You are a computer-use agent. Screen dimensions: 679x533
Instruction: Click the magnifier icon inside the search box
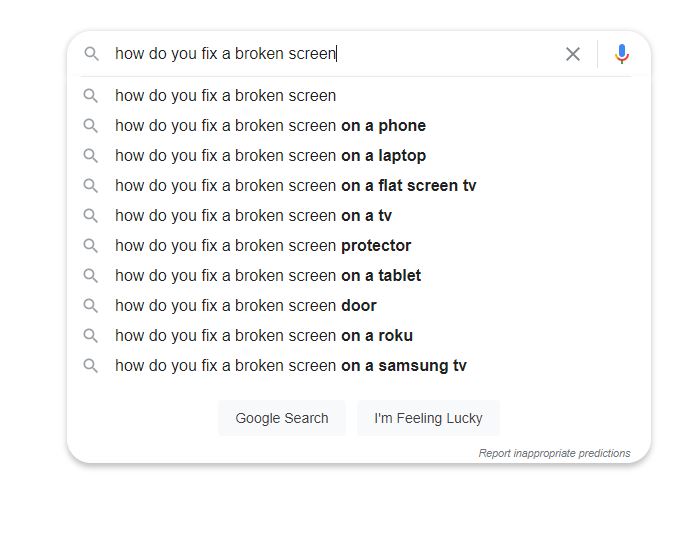coord(91,54)
